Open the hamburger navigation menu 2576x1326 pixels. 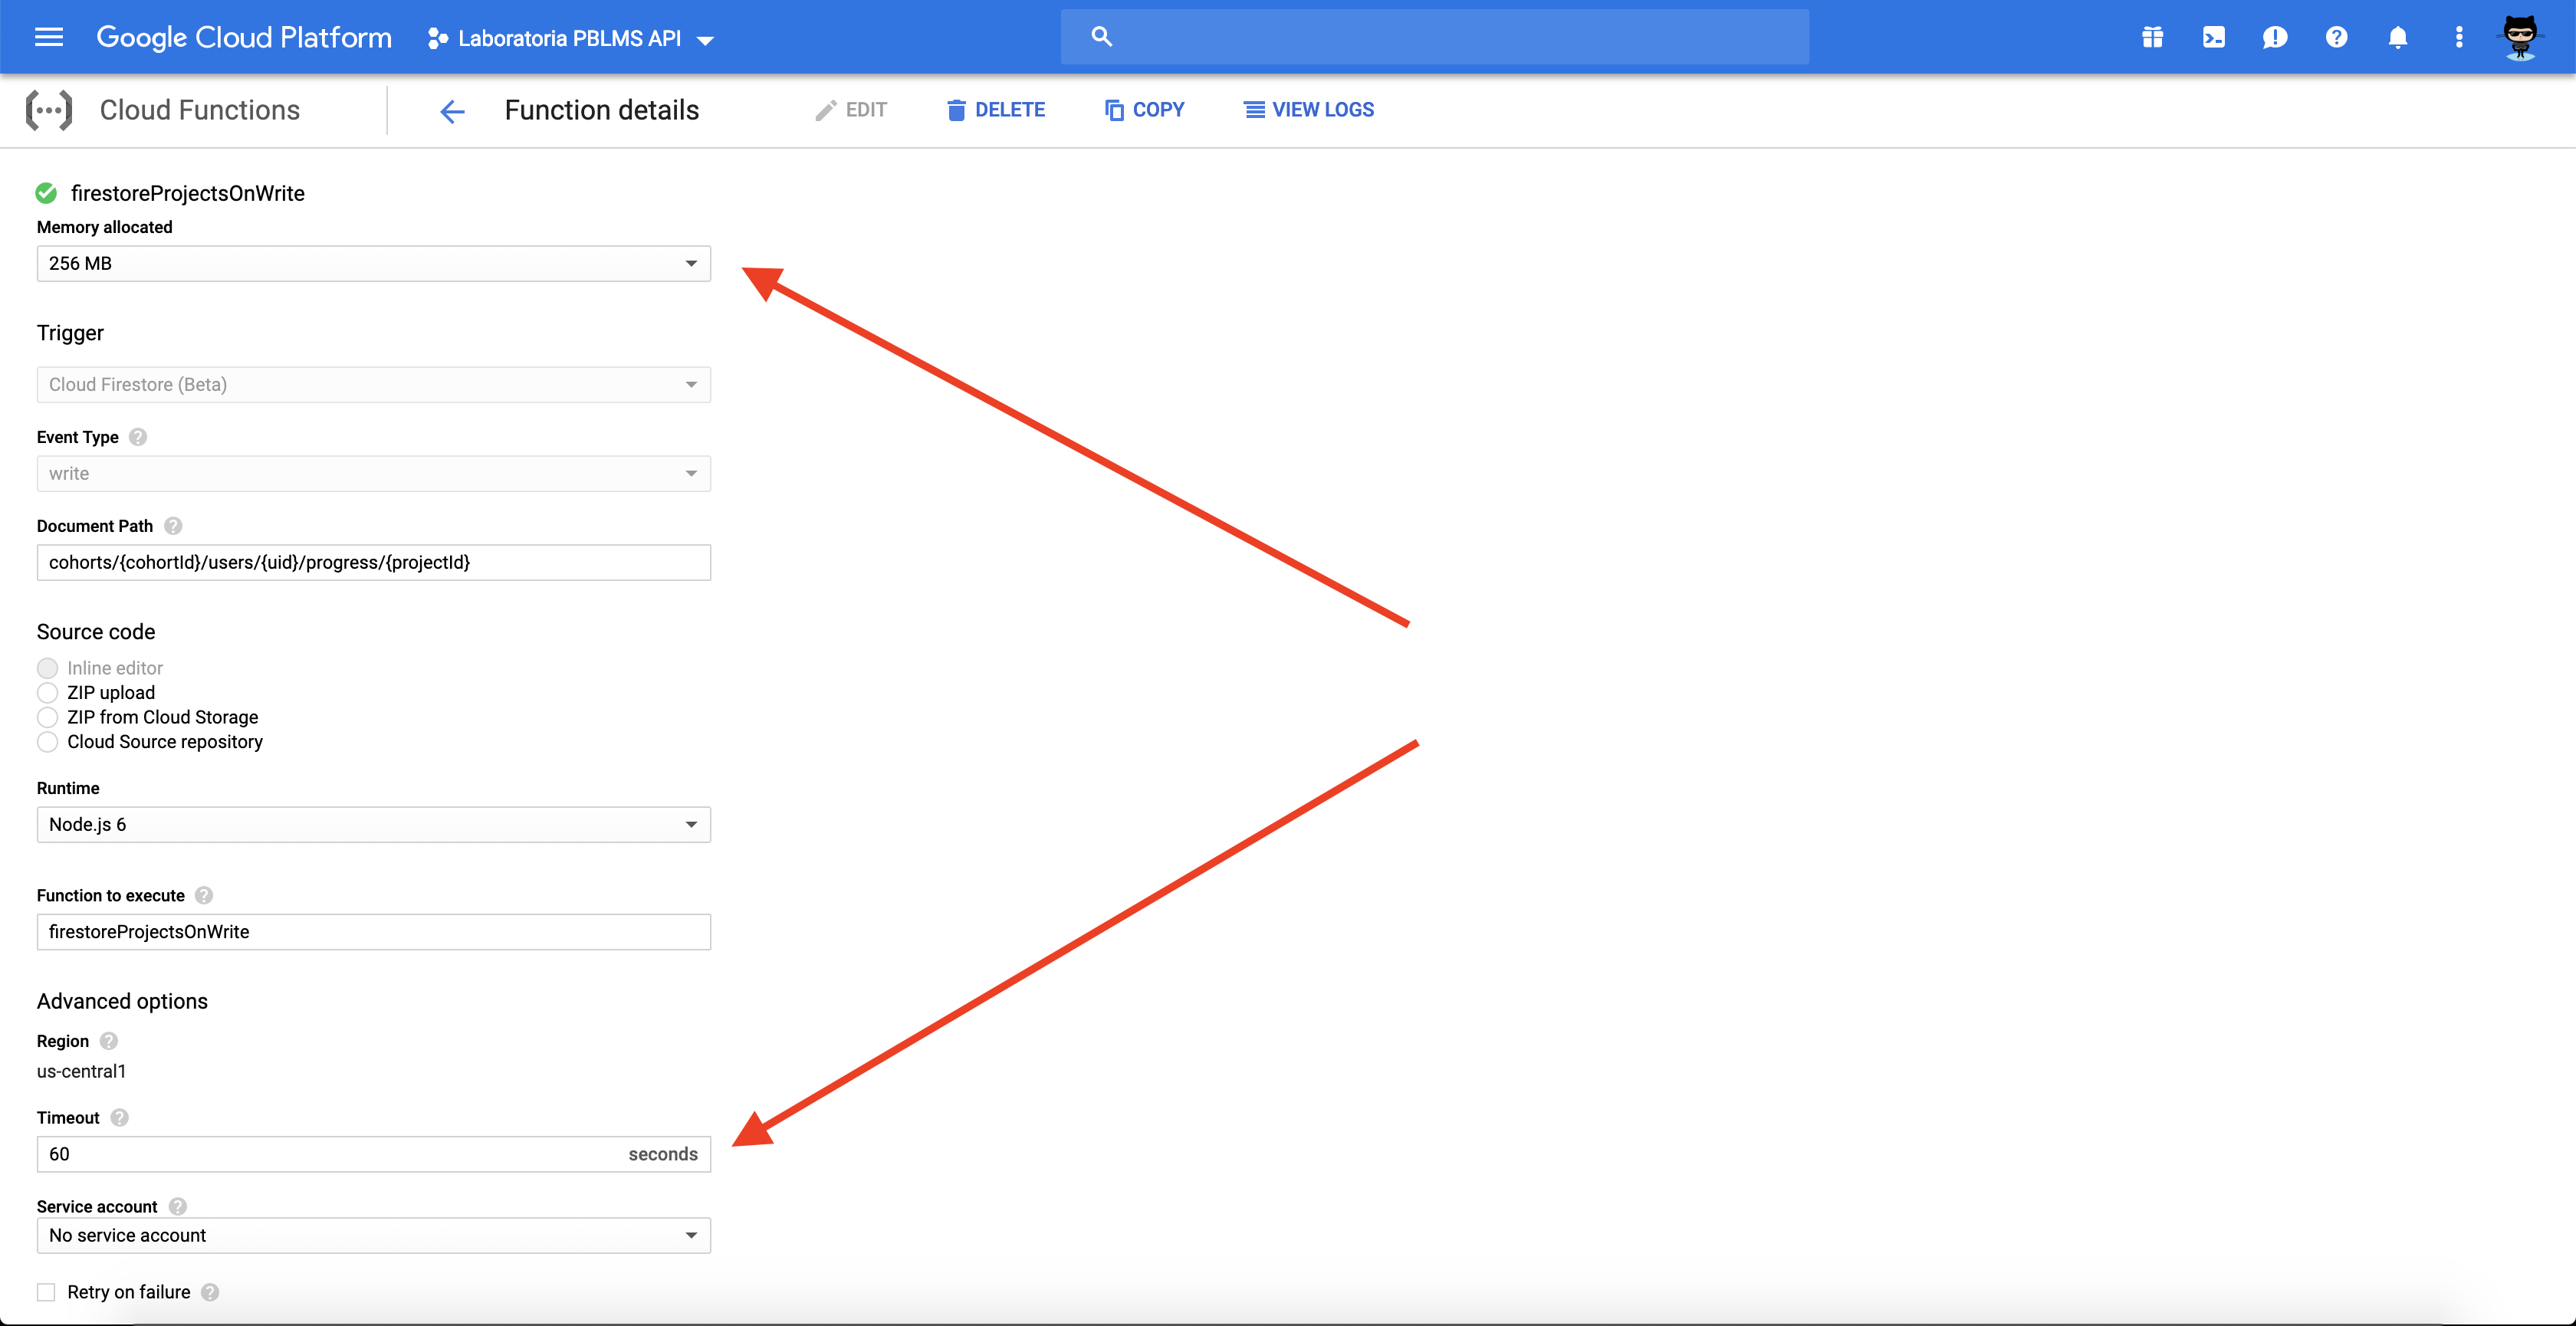[48, 37]
